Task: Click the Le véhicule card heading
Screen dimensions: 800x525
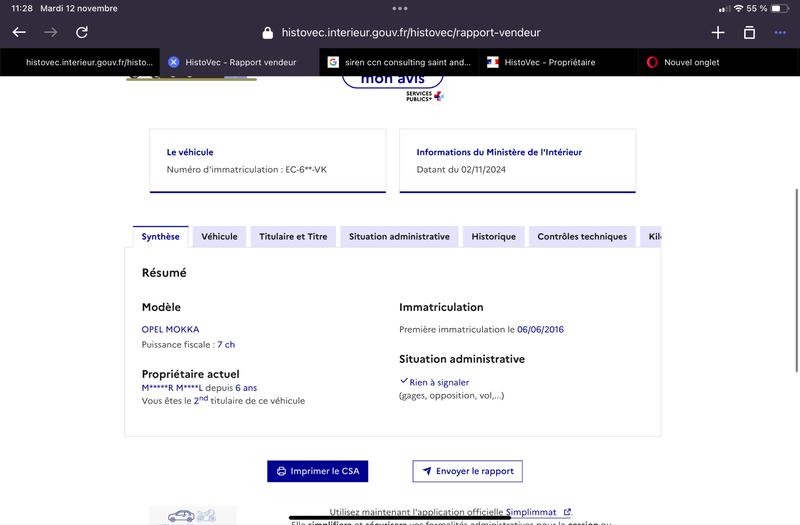Action: (190, 152)
